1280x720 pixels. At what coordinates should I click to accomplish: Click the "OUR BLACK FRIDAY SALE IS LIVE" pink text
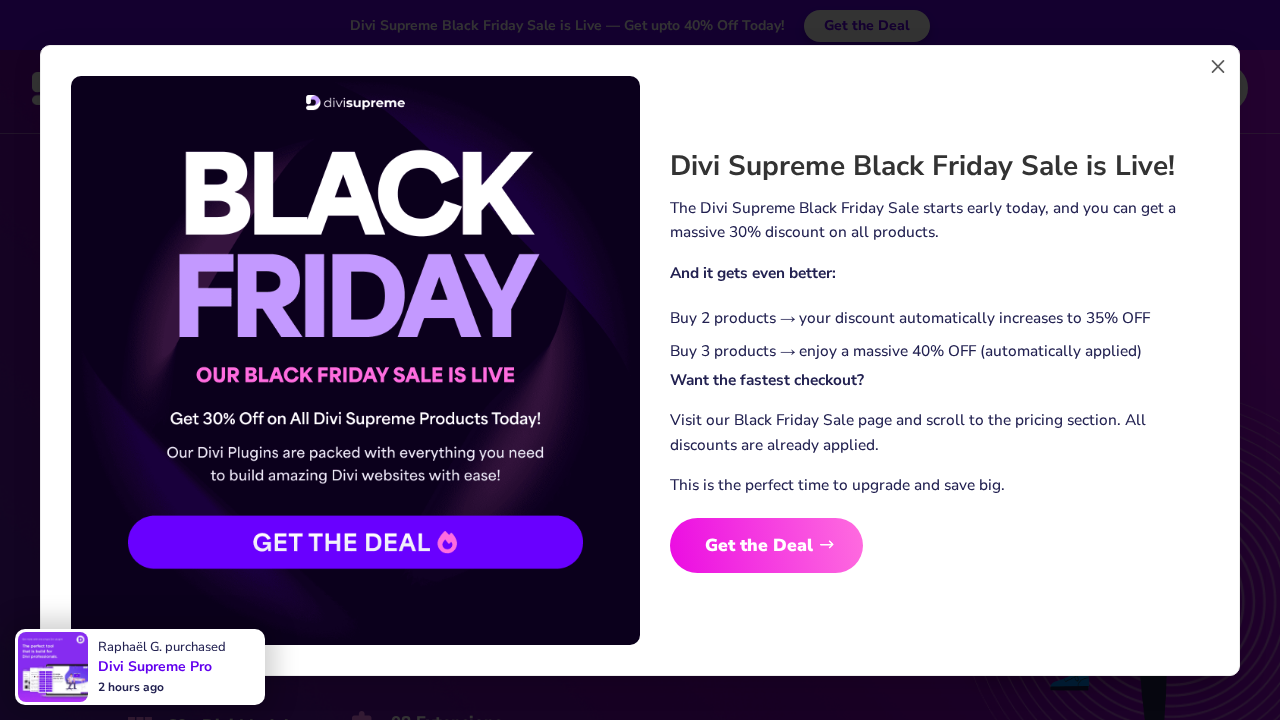click(x=355, y=376)
